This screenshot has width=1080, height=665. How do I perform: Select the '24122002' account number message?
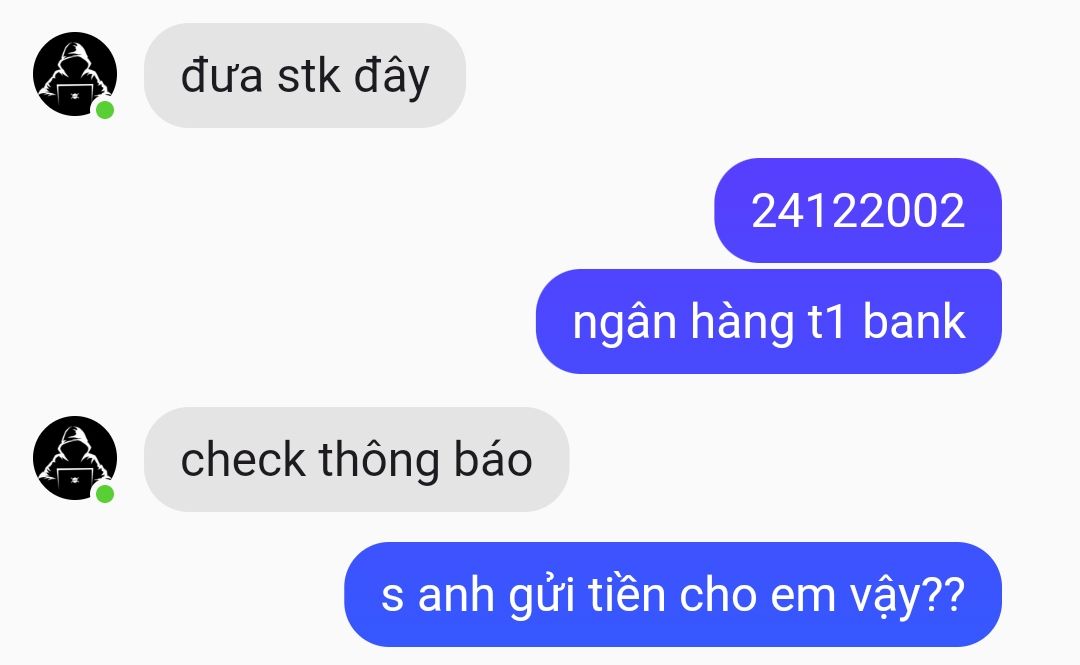[858, 210]
